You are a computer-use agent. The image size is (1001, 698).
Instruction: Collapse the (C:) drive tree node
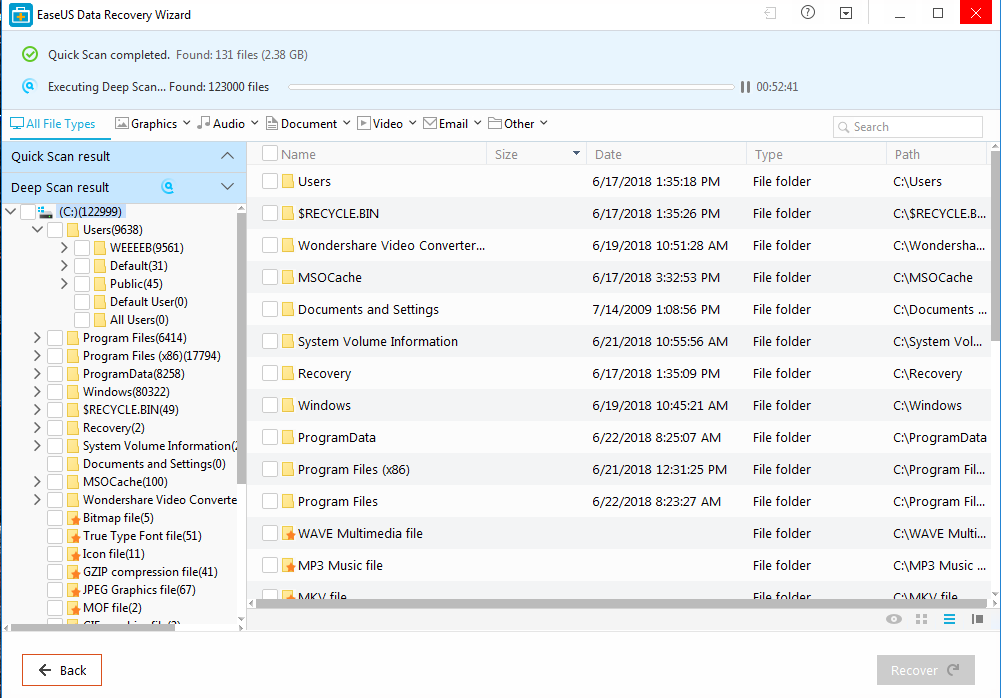11,211
